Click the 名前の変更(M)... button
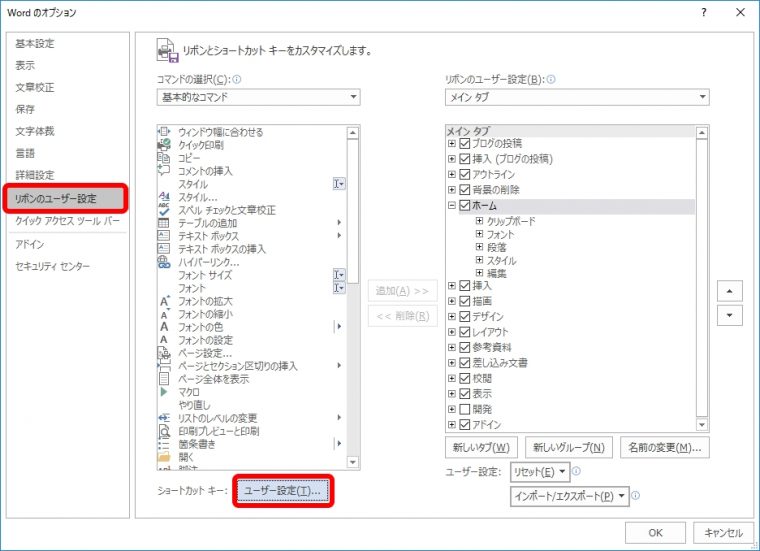 [x=665, y=447]
